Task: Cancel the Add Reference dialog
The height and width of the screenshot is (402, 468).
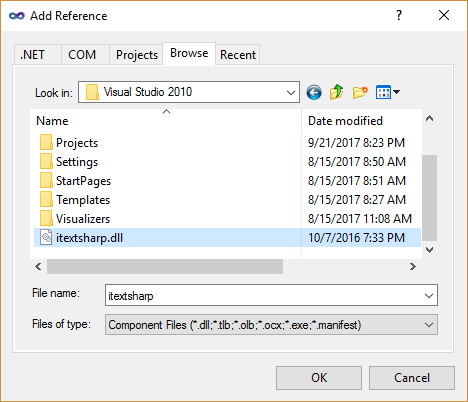Action: (x=412, y=378)
